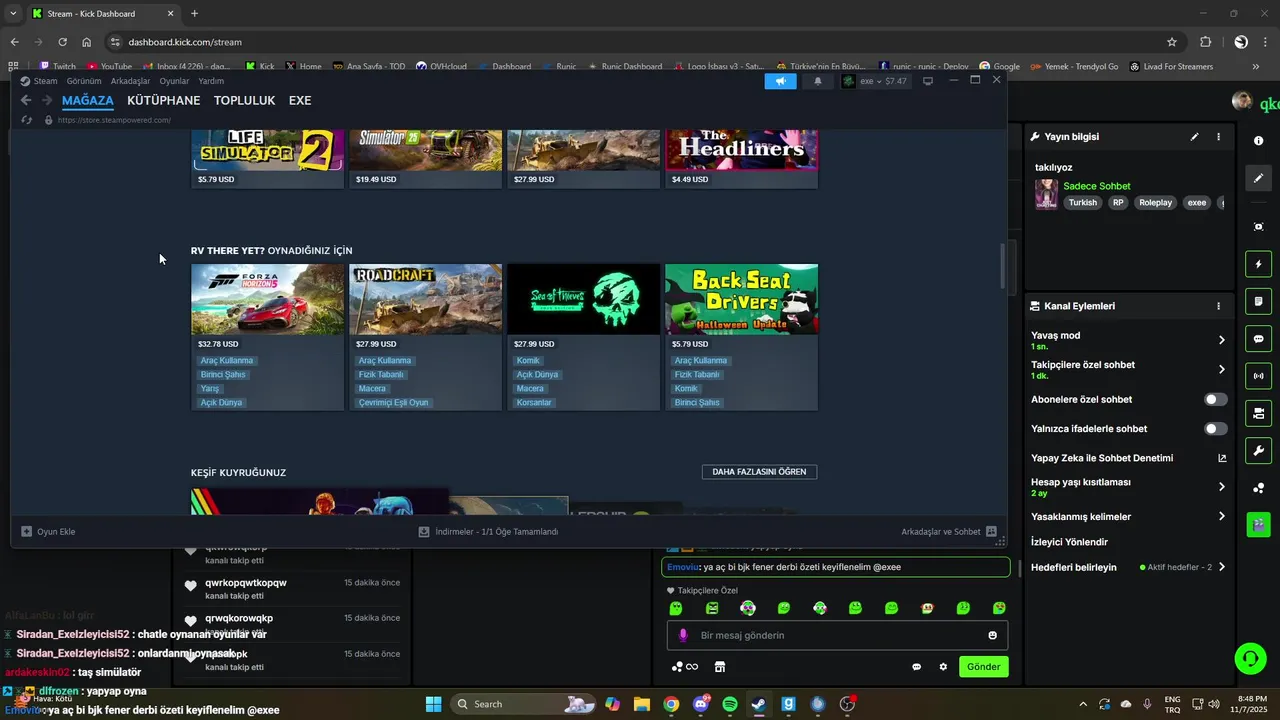Open Yapay Zeka ile Sohbet Denetimi link icon

pos(1221,458)
